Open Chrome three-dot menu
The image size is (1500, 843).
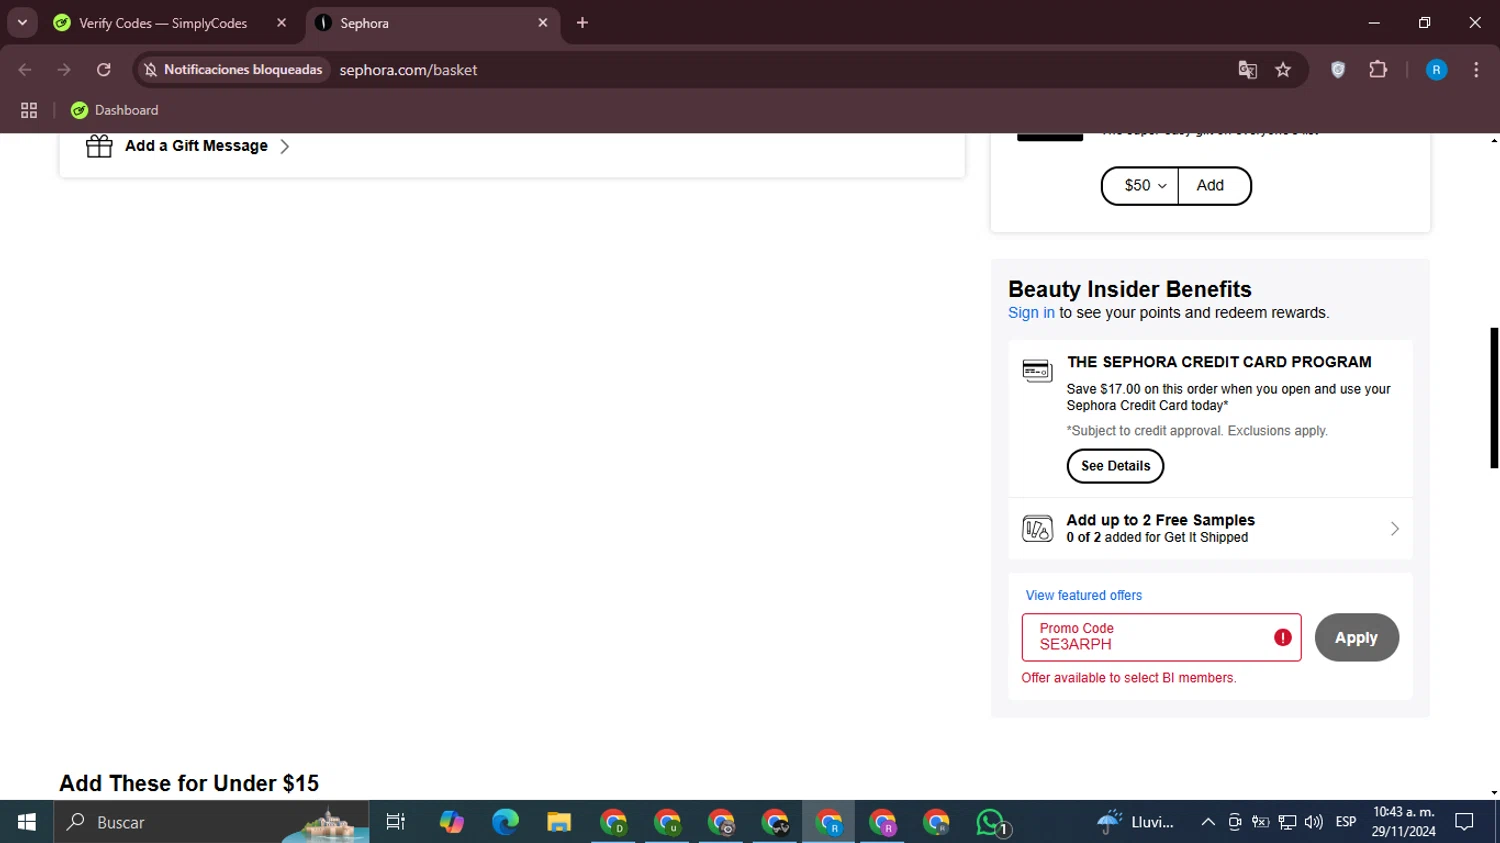pos(1476,70)
